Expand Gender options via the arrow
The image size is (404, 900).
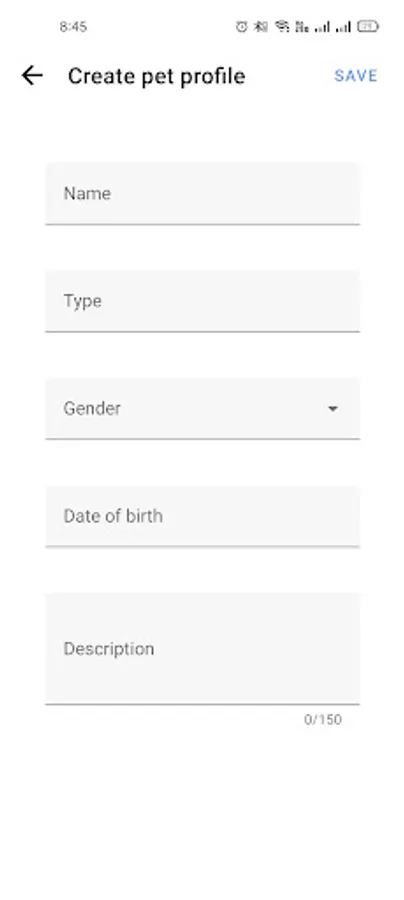[x=333, y=409]
